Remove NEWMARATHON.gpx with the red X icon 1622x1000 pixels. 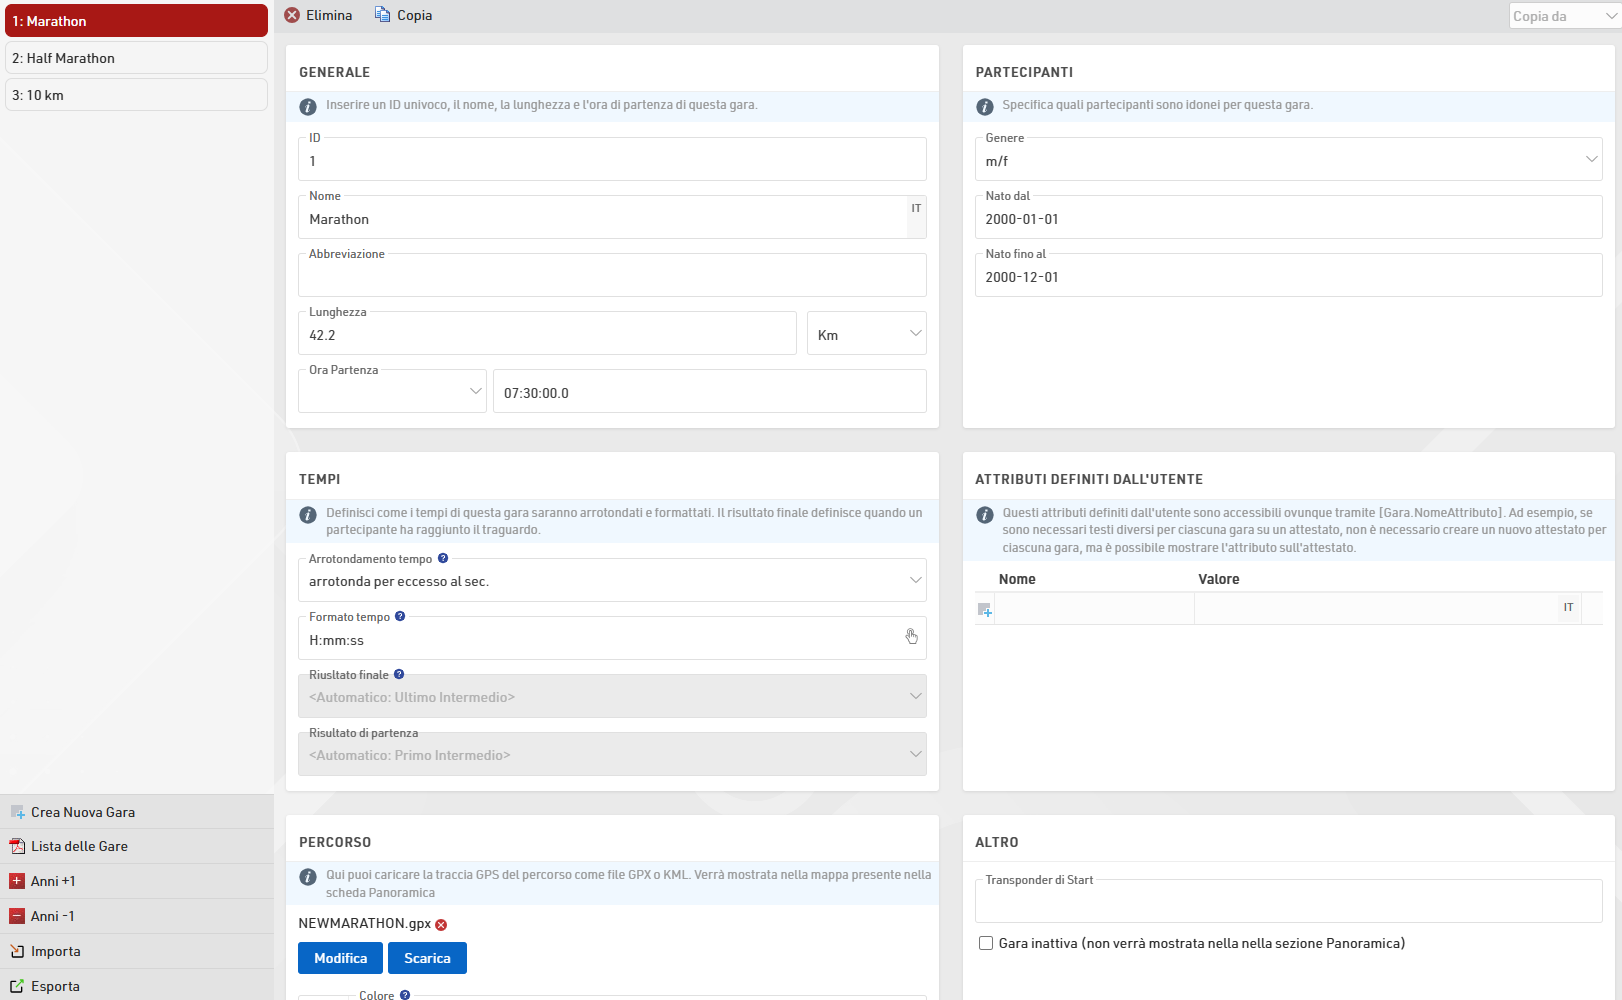[441, 925]
